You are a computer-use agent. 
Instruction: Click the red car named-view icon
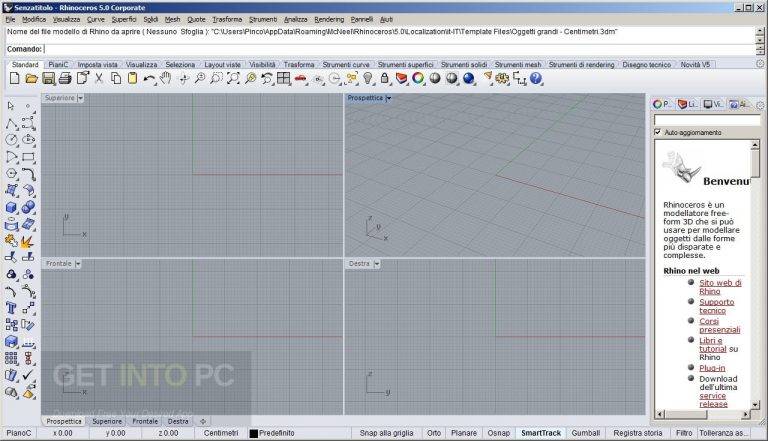click(x=301, y=78)
